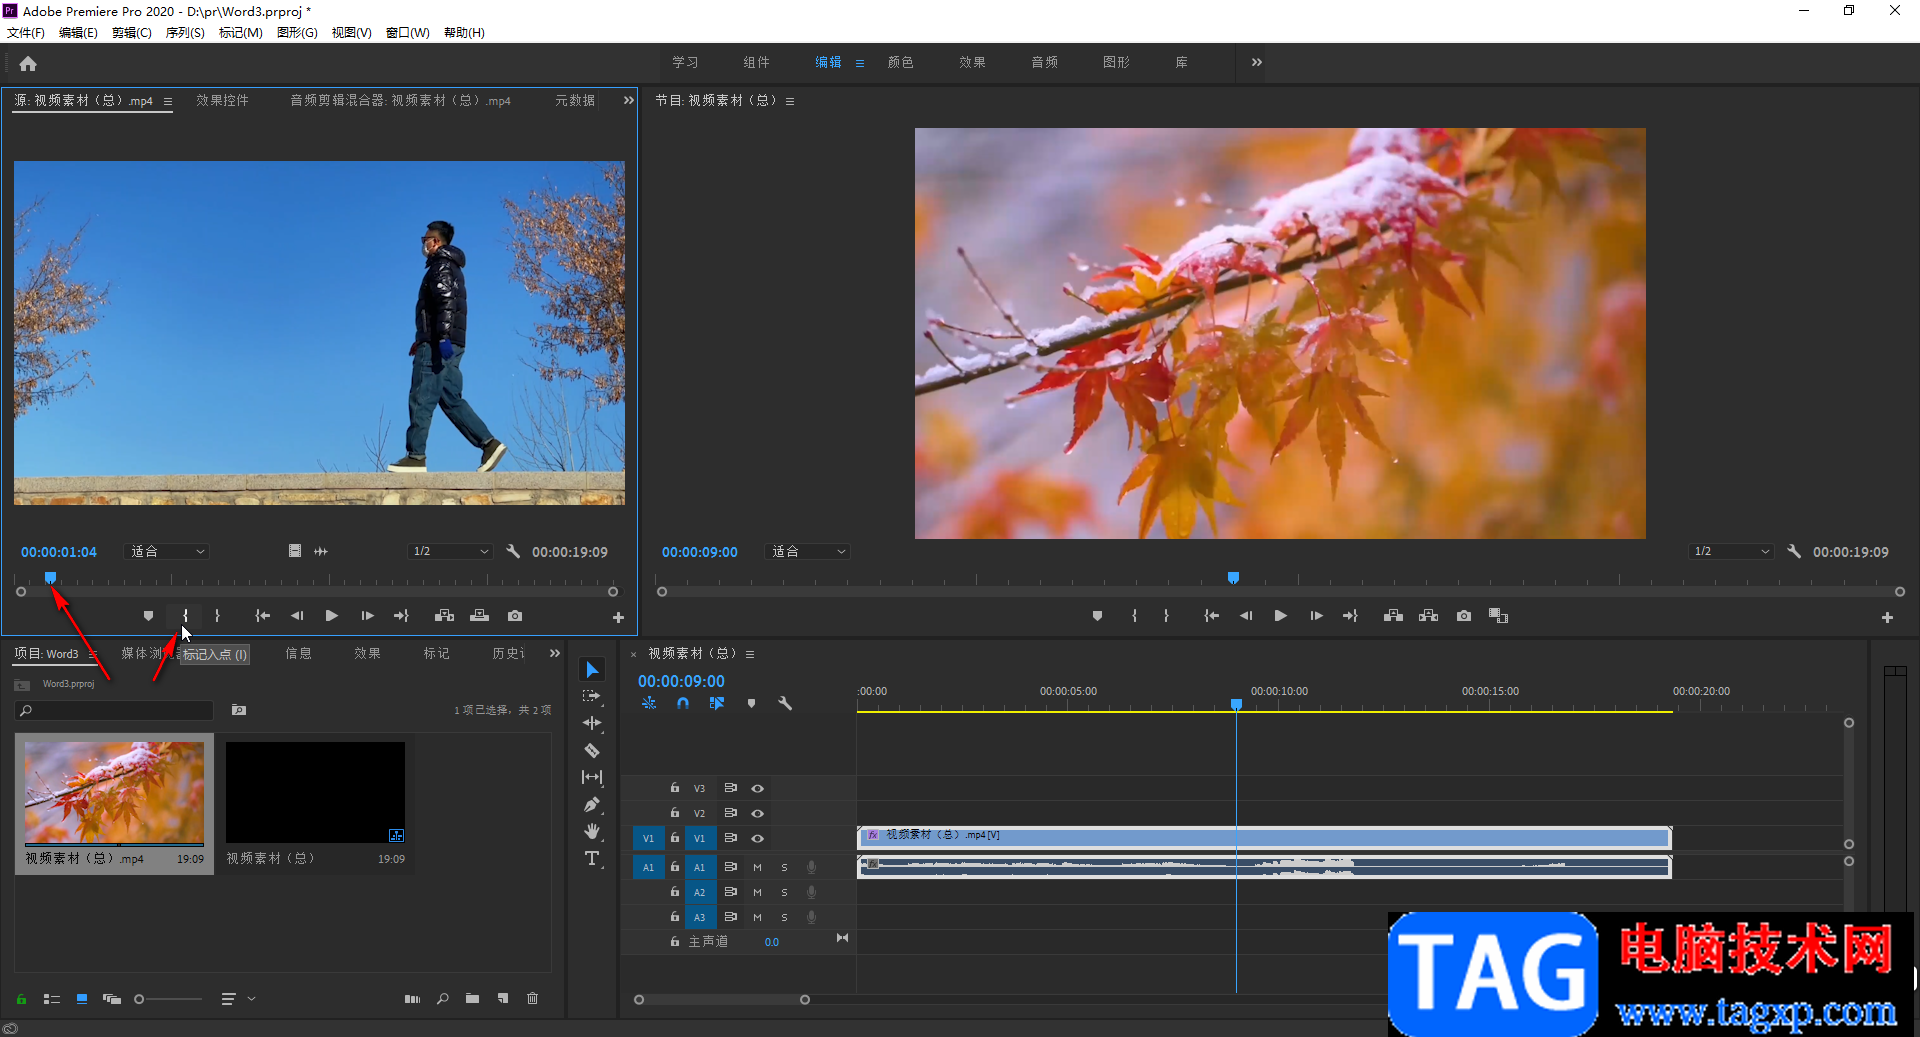
Task: Select the Type tool
Action: click(x=592, y=858)
